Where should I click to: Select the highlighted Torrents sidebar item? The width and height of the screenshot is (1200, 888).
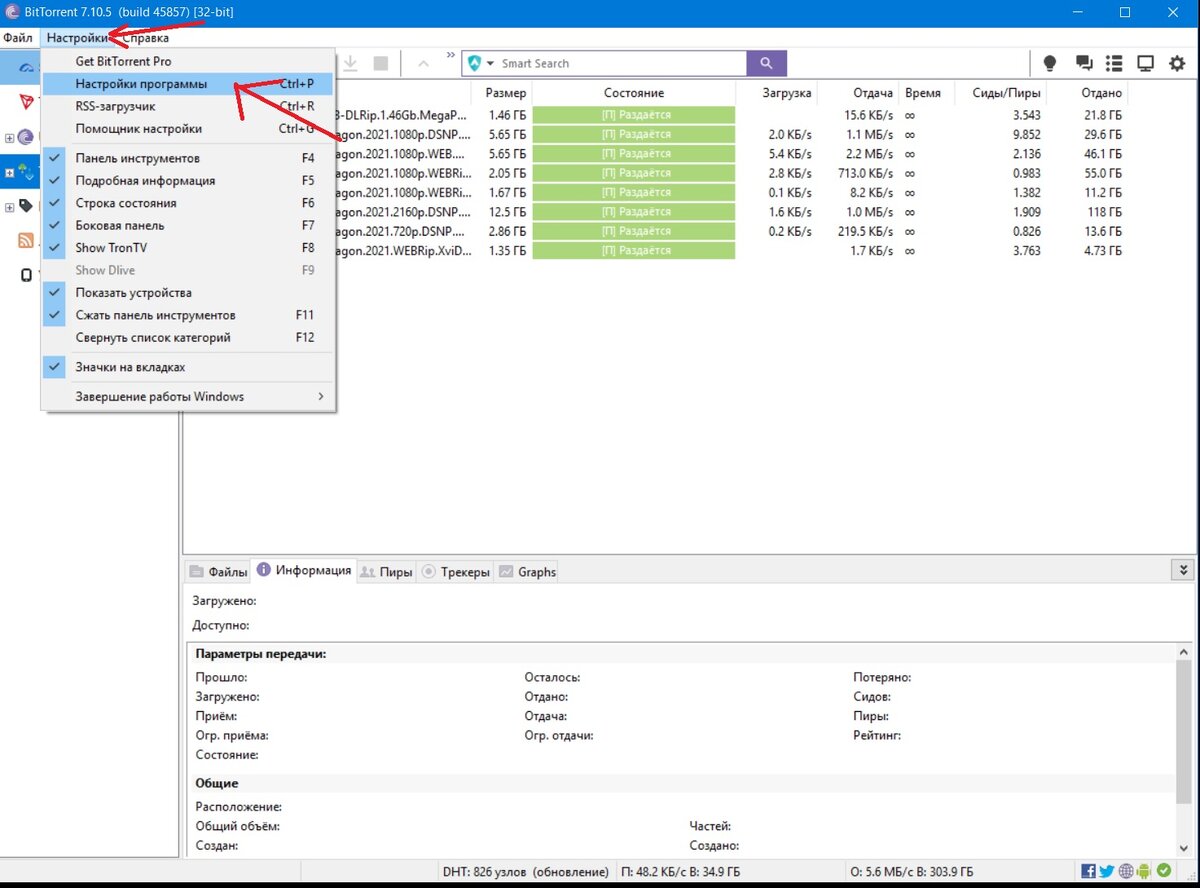[20, 172]
